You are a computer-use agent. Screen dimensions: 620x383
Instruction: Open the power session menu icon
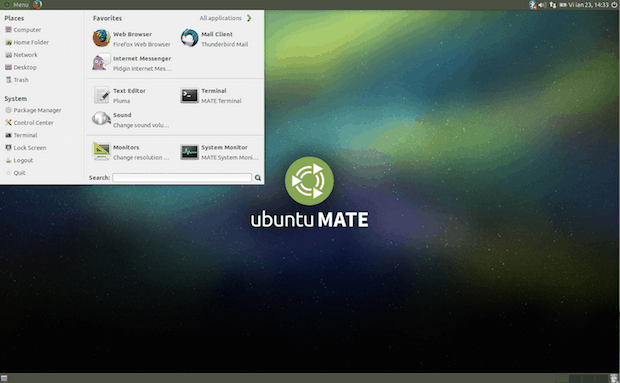click(x=614, y=5)
